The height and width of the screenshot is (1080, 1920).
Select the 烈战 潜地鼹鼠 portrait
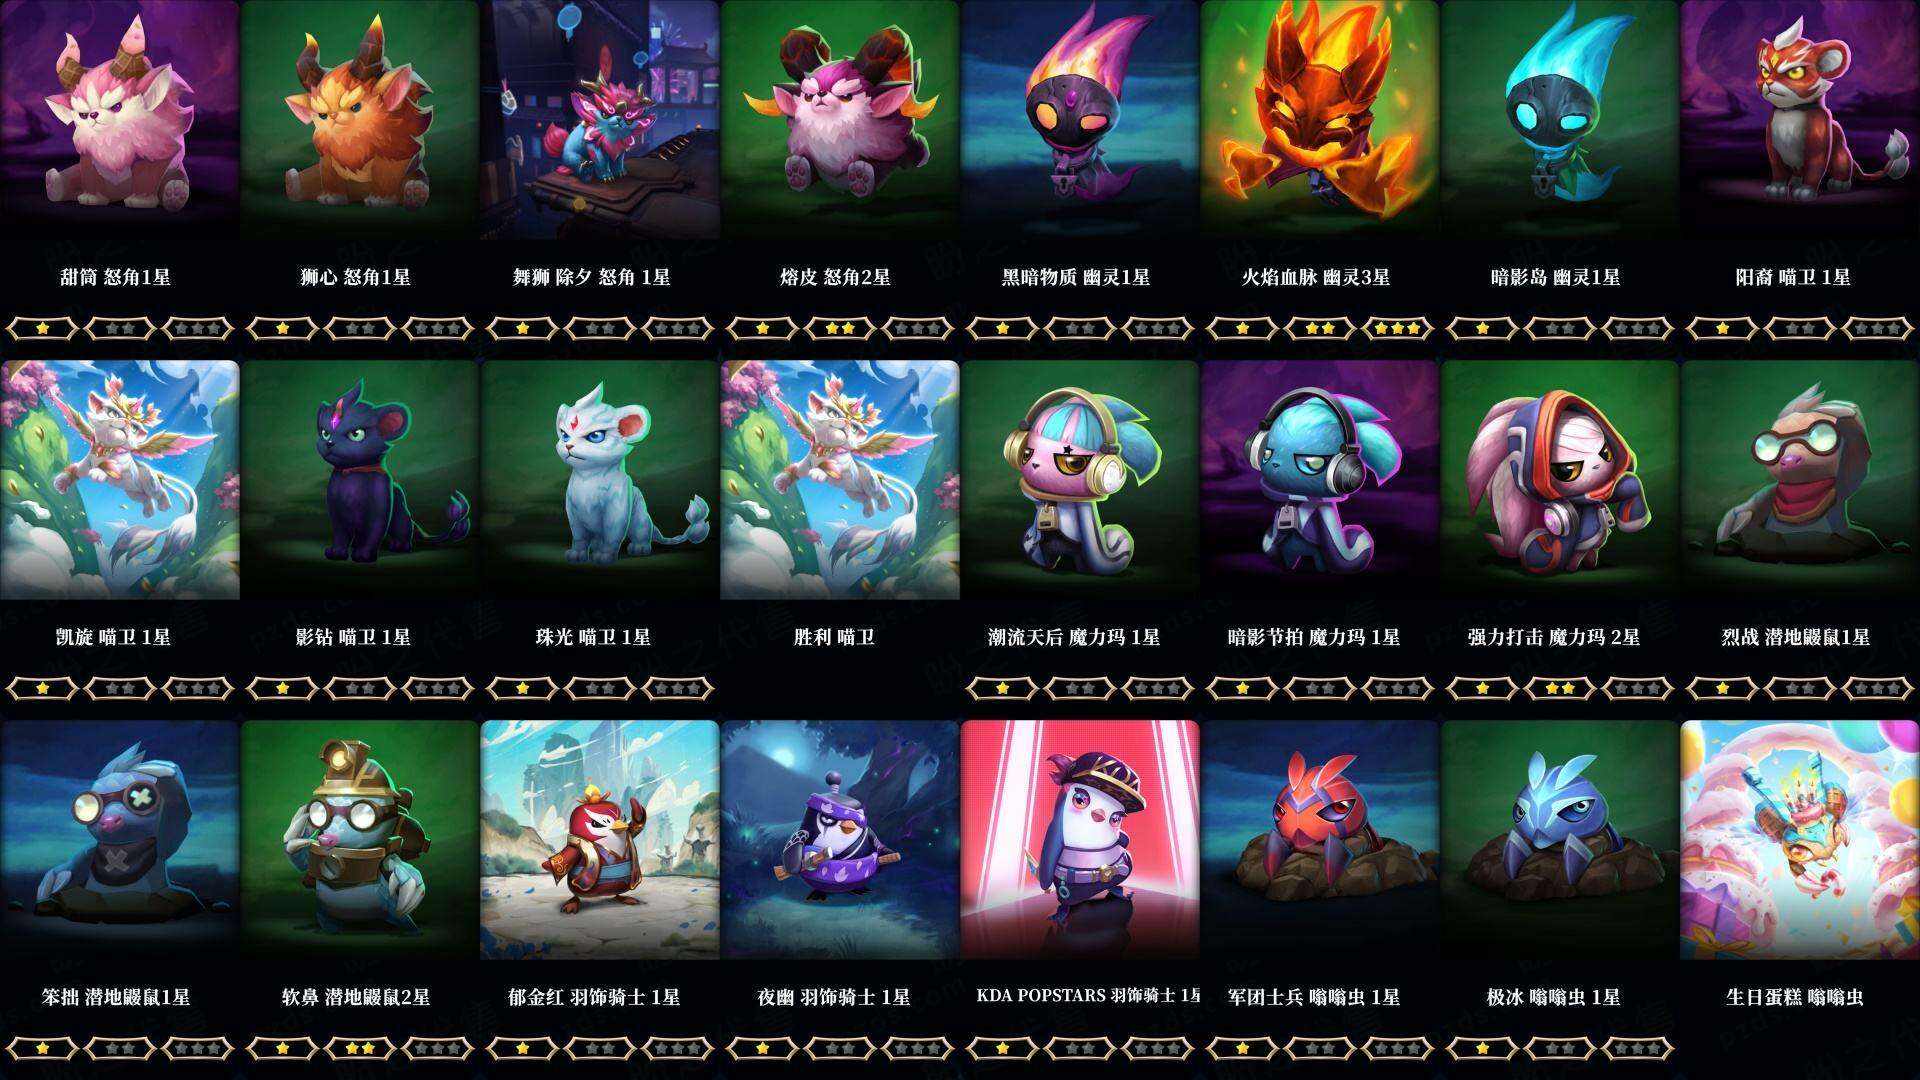point(1800,480)
